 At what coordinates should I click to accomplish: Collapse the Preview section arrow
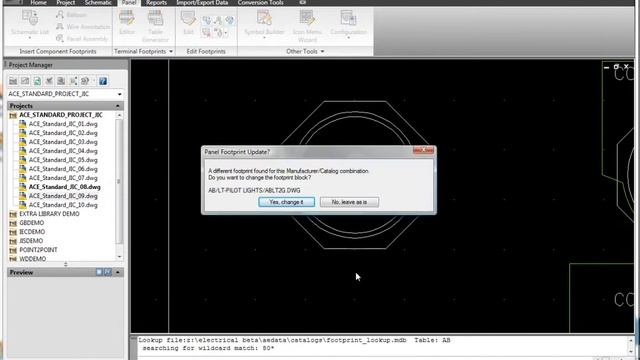point(118,272)
